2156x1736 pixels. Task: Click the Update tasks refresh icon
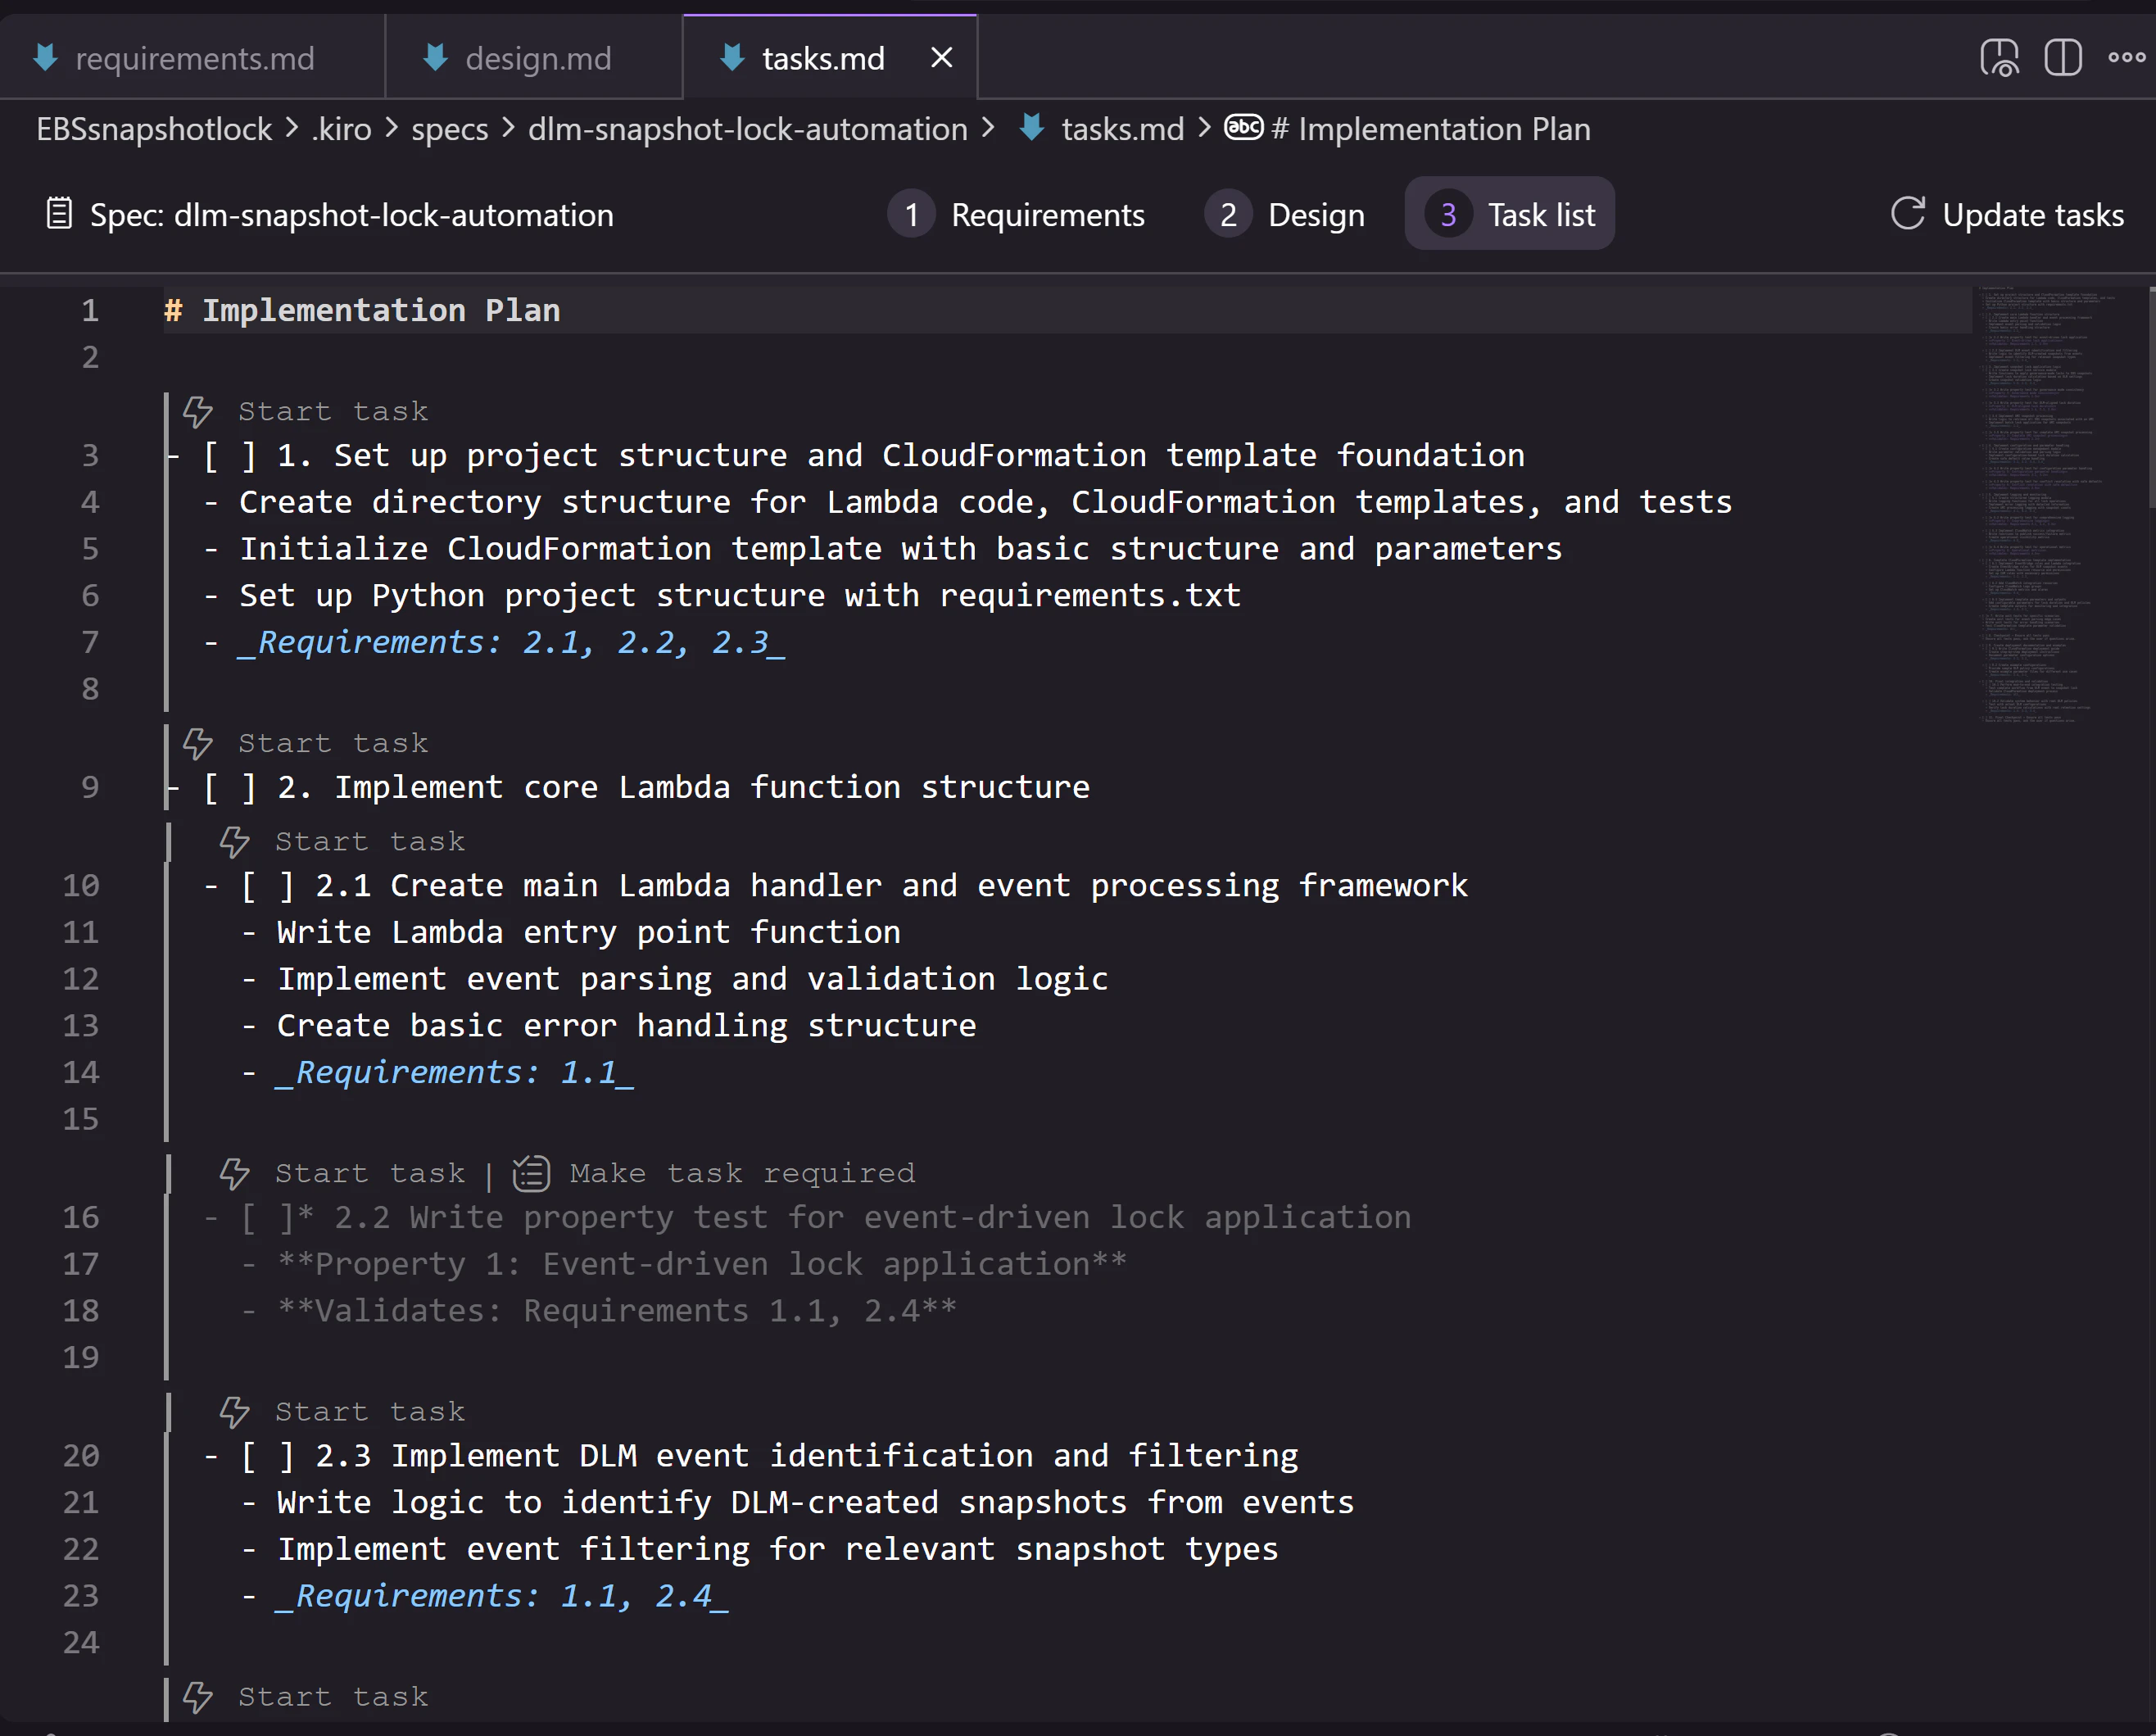[x=1908, y=213]
